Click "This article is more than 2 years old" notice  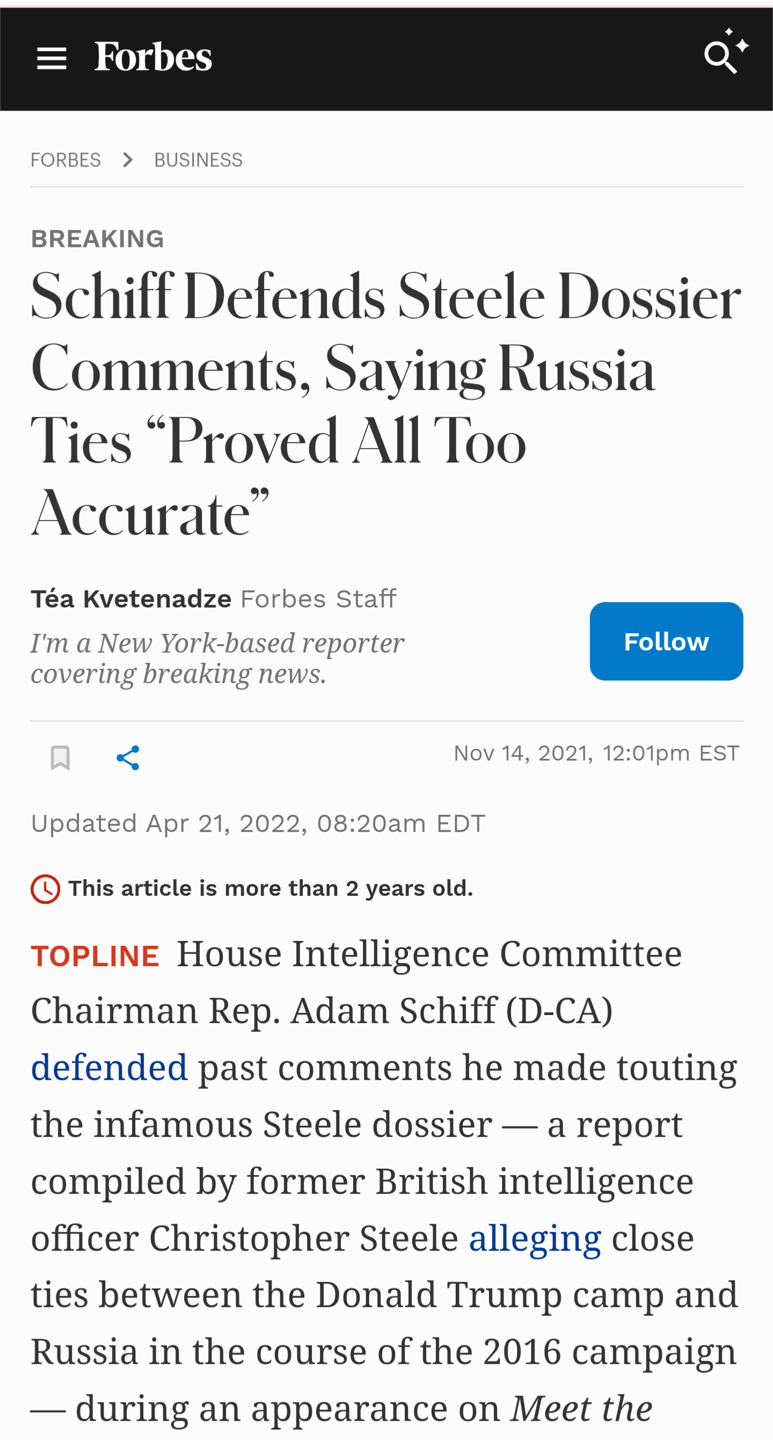click(270, 888)
